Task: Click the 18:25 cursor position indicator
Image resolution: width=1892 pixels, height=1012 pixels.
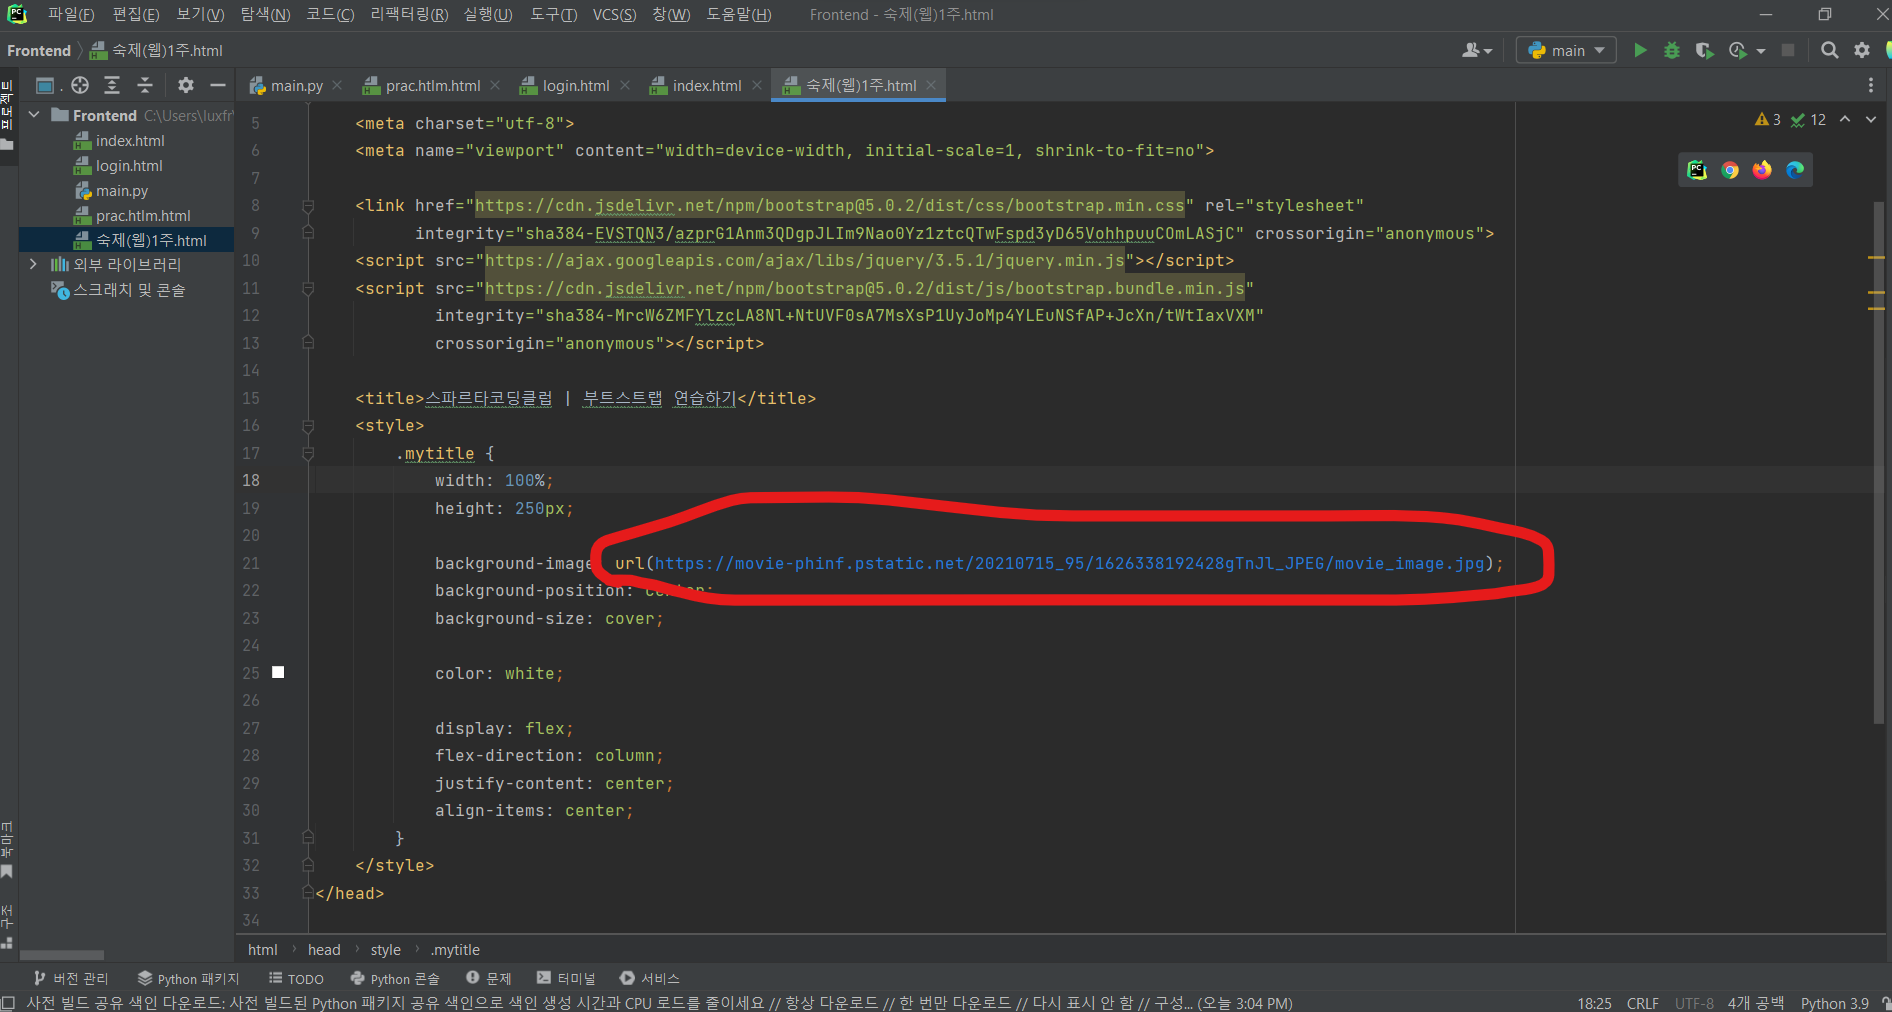Action: click(1594, 1003)
